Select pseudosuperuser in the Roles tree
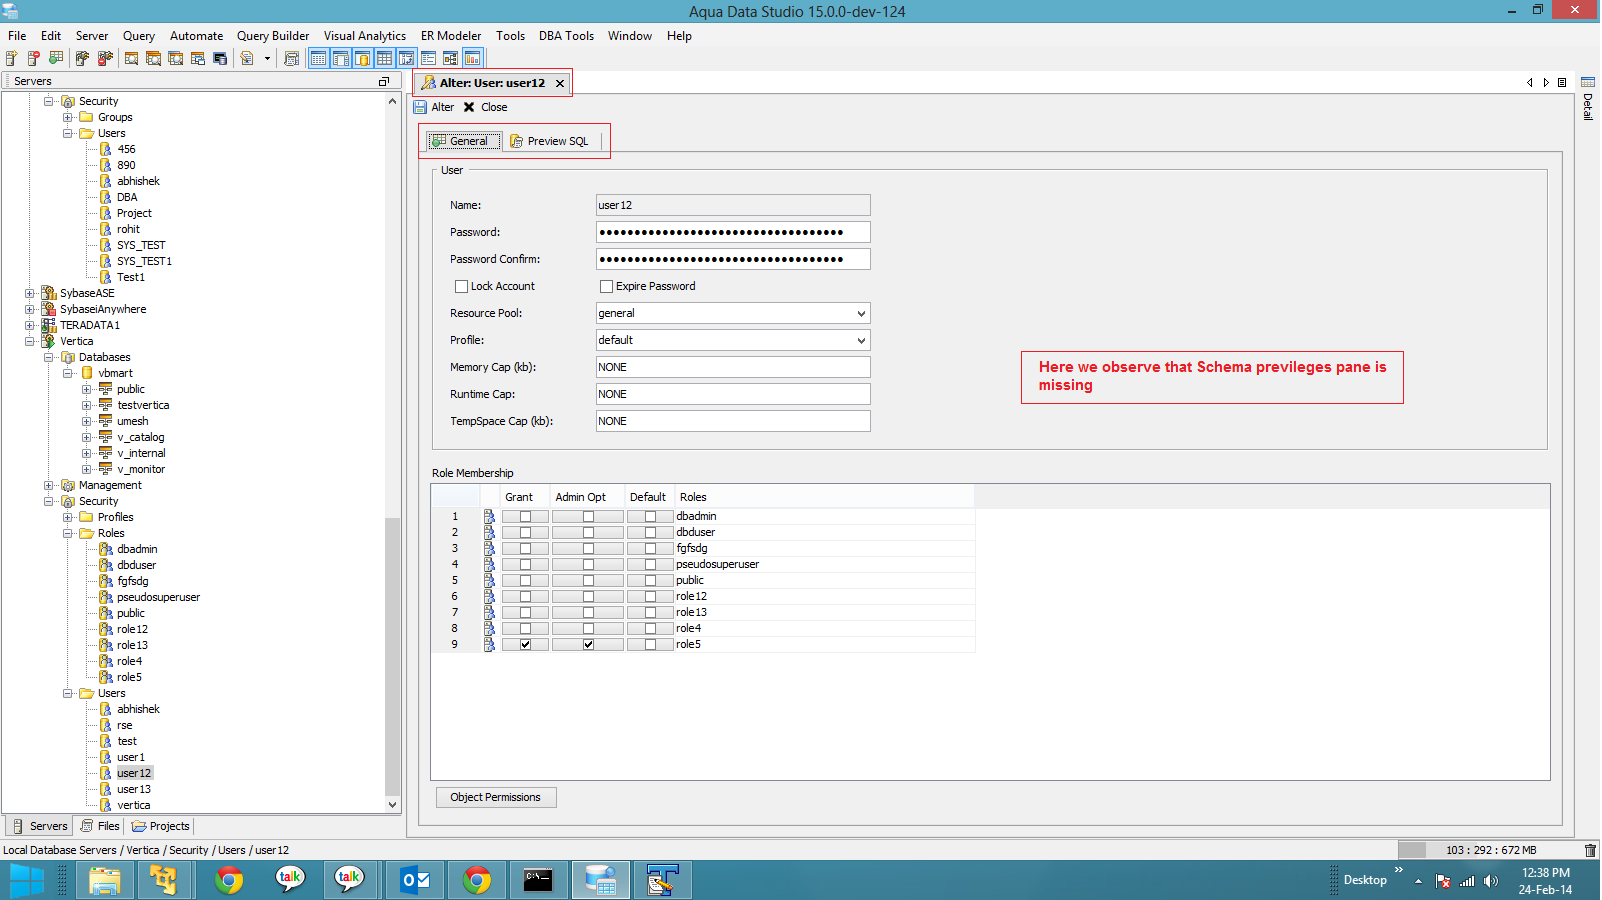1602x900 pixels. pos(158,597)
